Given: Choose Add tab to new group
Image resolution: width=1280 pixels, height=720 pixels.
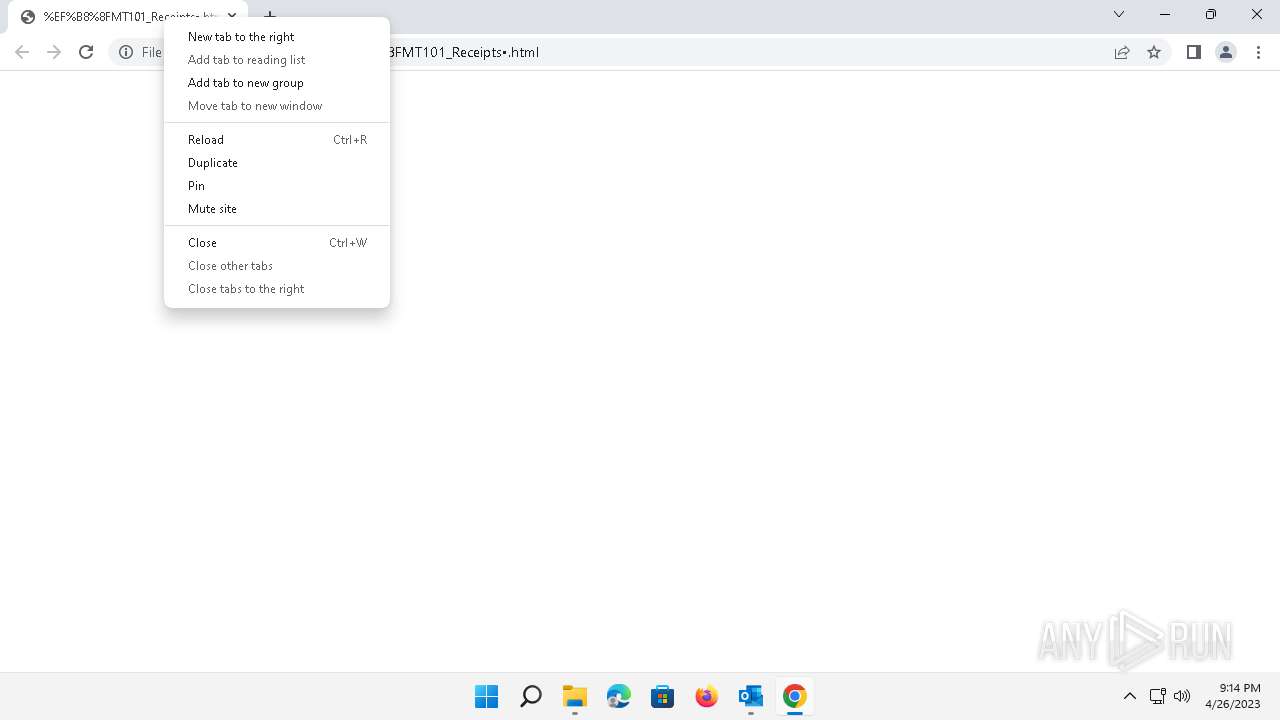Looking at the screenshot, I should tap(277, 83).
